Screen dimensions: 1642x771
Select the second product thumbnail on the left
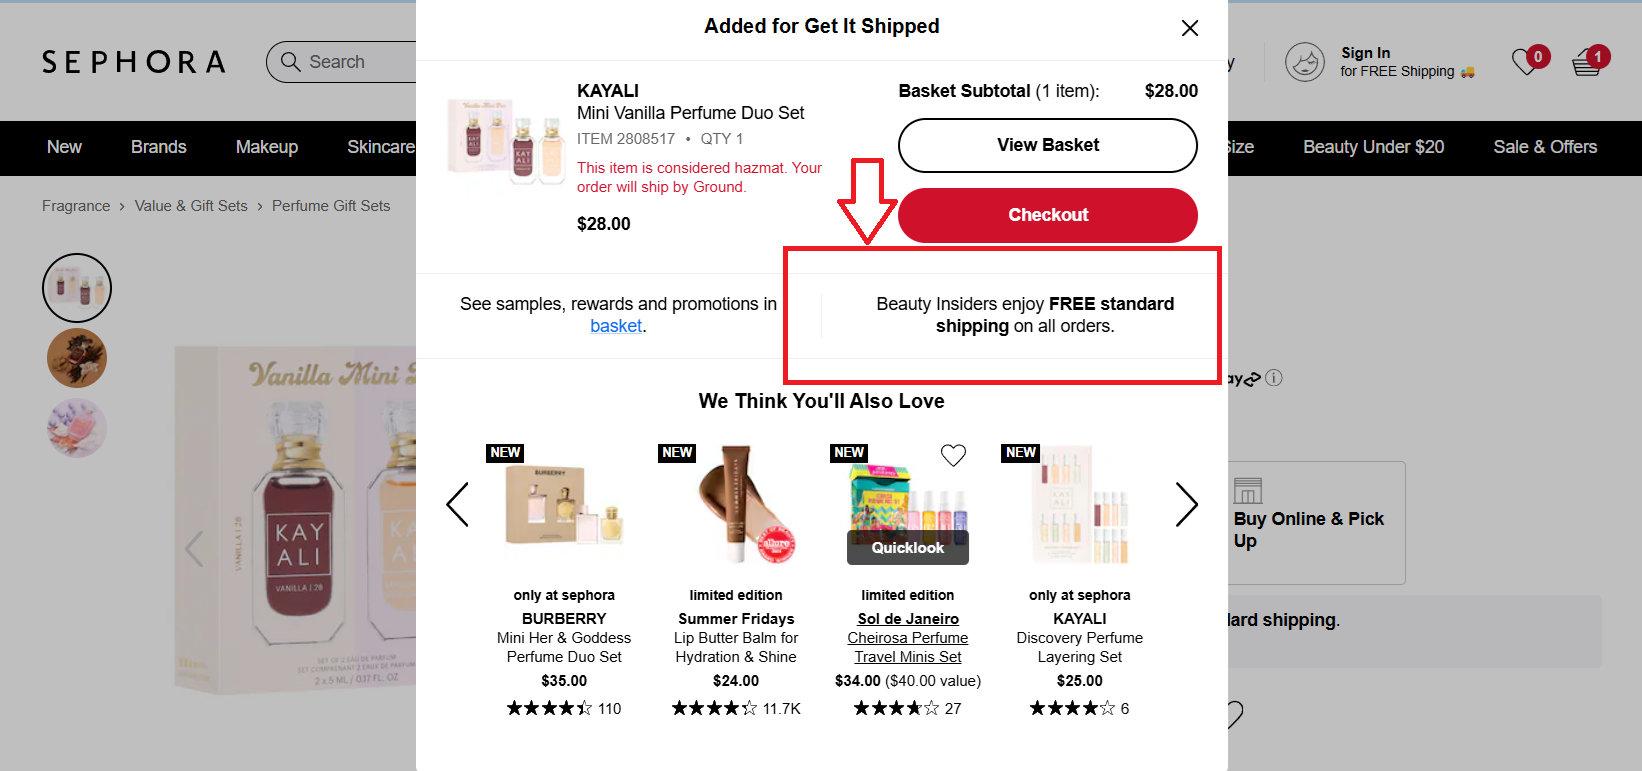point(76,358)
